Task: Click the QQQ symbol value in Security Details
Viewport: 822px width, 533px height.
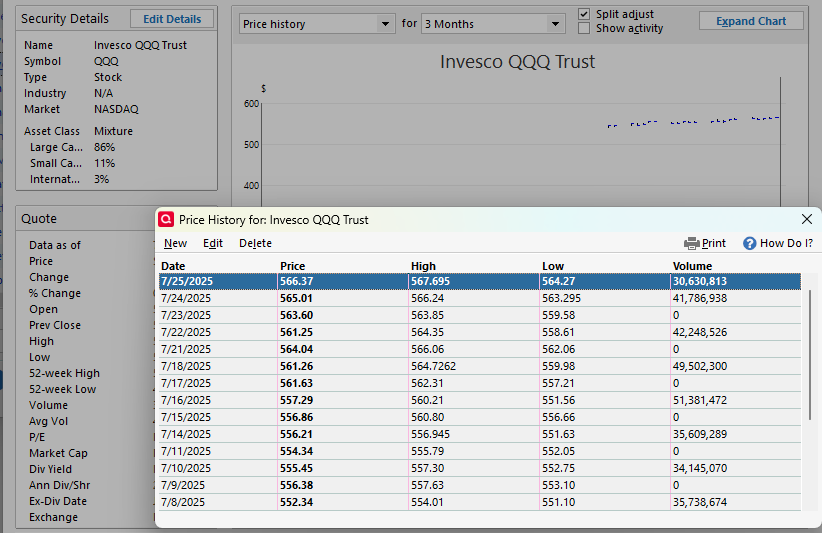Action: pos(106,61)
